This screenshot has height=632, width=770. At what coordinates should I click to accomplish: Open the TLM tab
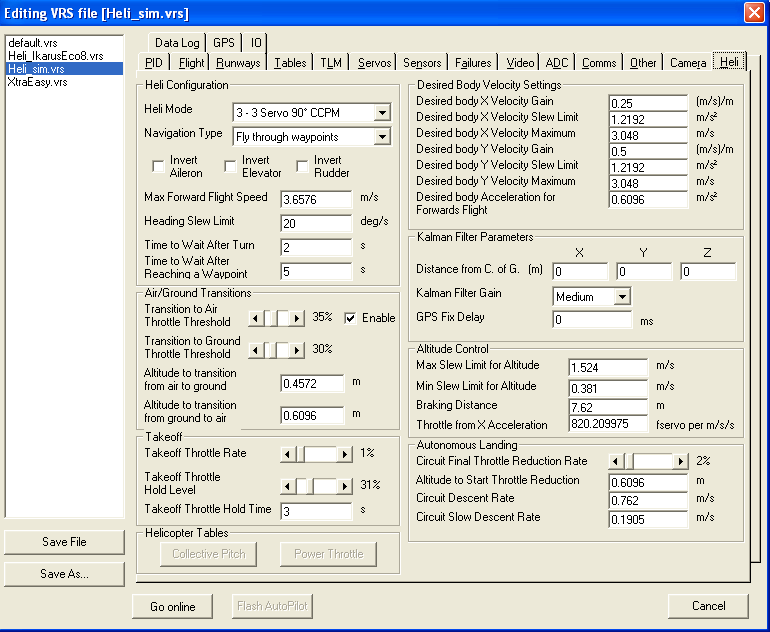coord(331,63)
